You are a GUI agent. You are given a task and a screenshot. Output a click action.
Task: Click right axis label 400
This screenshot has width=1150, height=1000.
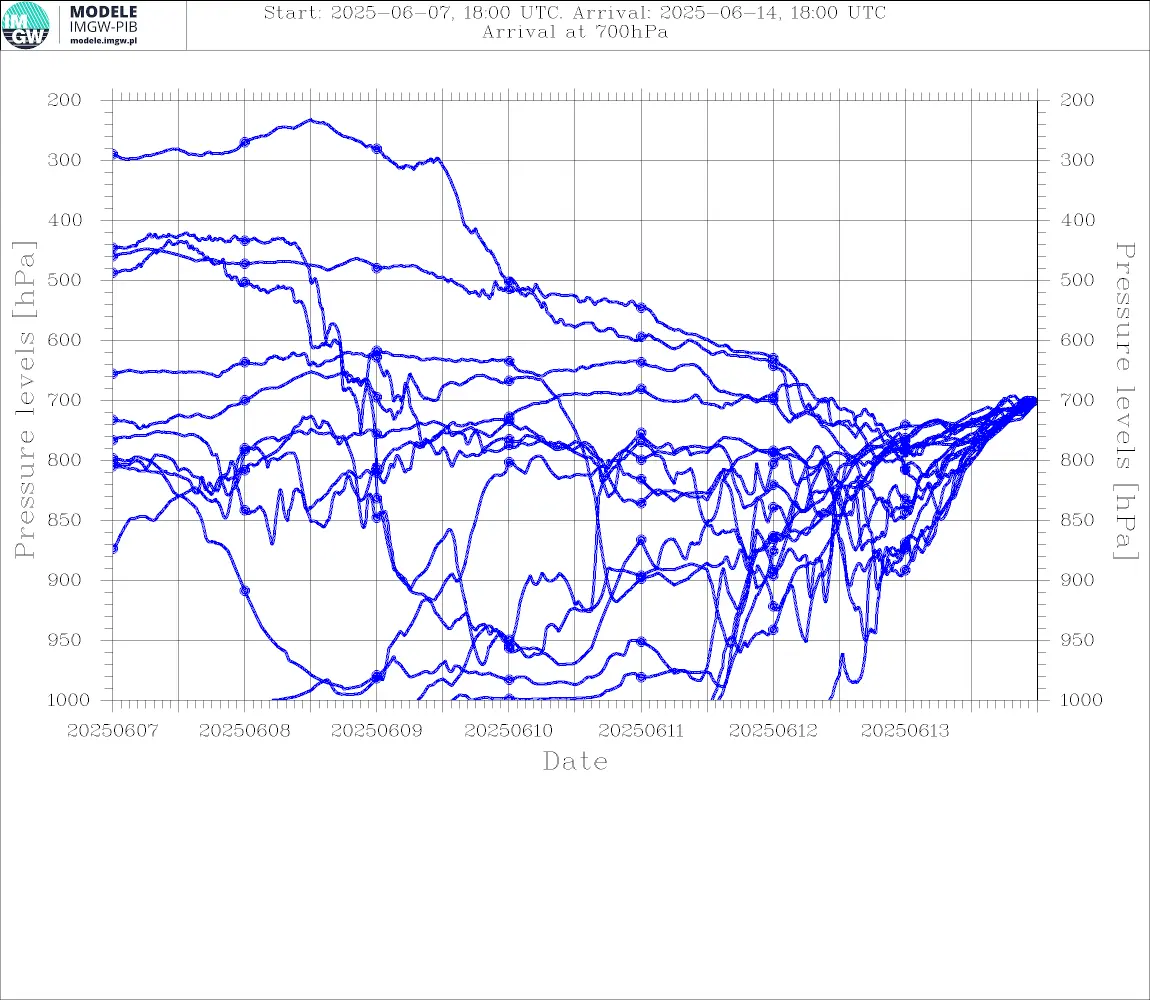(1077, 220)
